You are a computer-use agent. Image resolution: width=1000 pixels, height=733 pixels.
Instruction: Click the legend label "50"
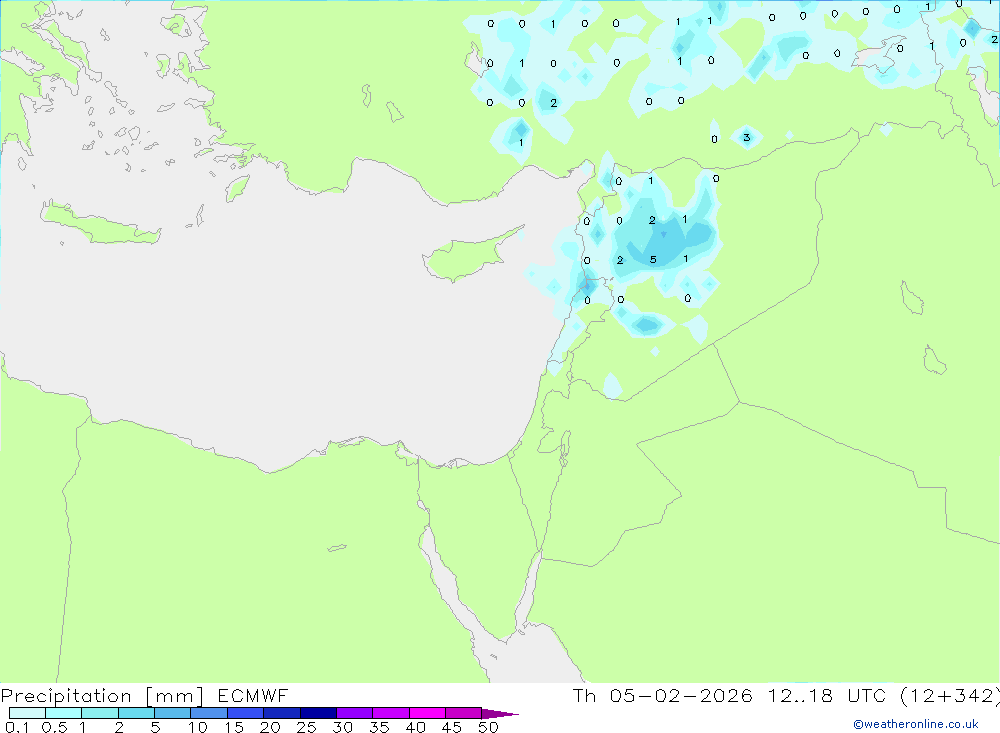click(x=488, y=727)
